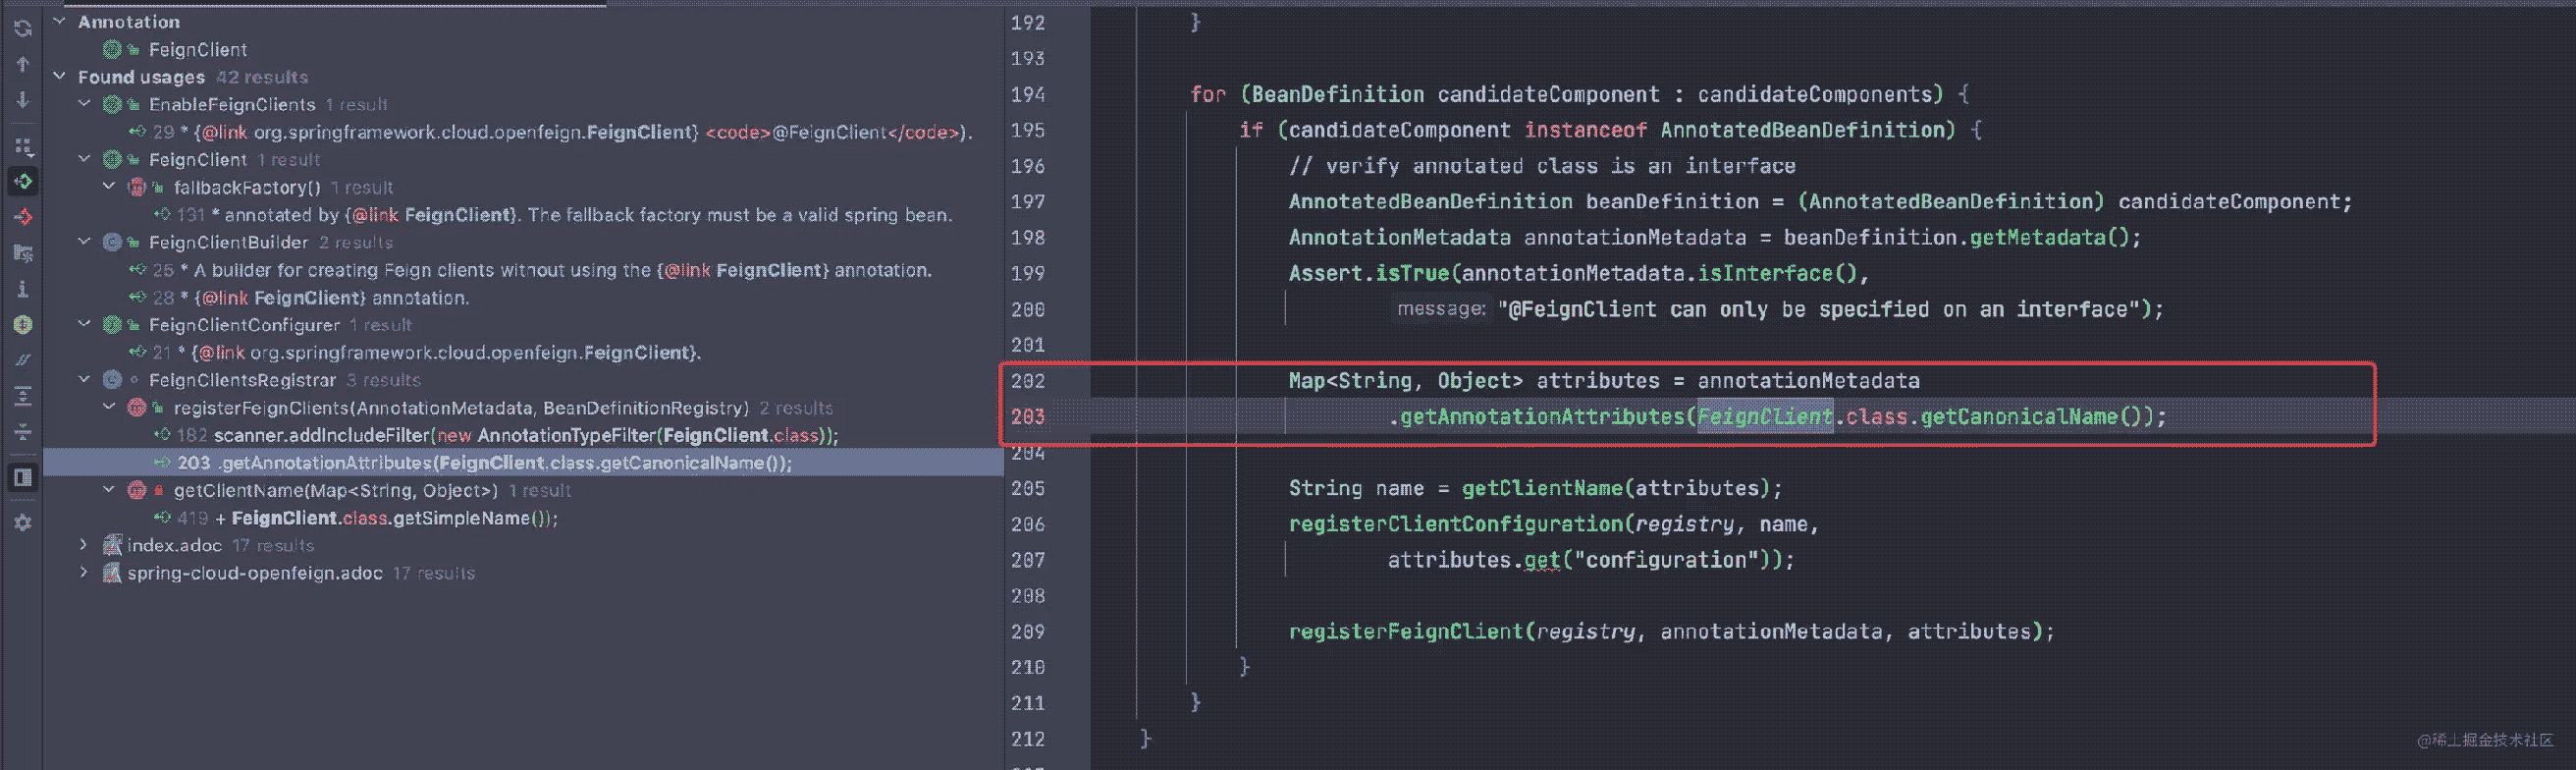This screenshot has width=2576, height=770.
Task: Click the Rerun search refresh icon
Action: click(x=22, y=29)
